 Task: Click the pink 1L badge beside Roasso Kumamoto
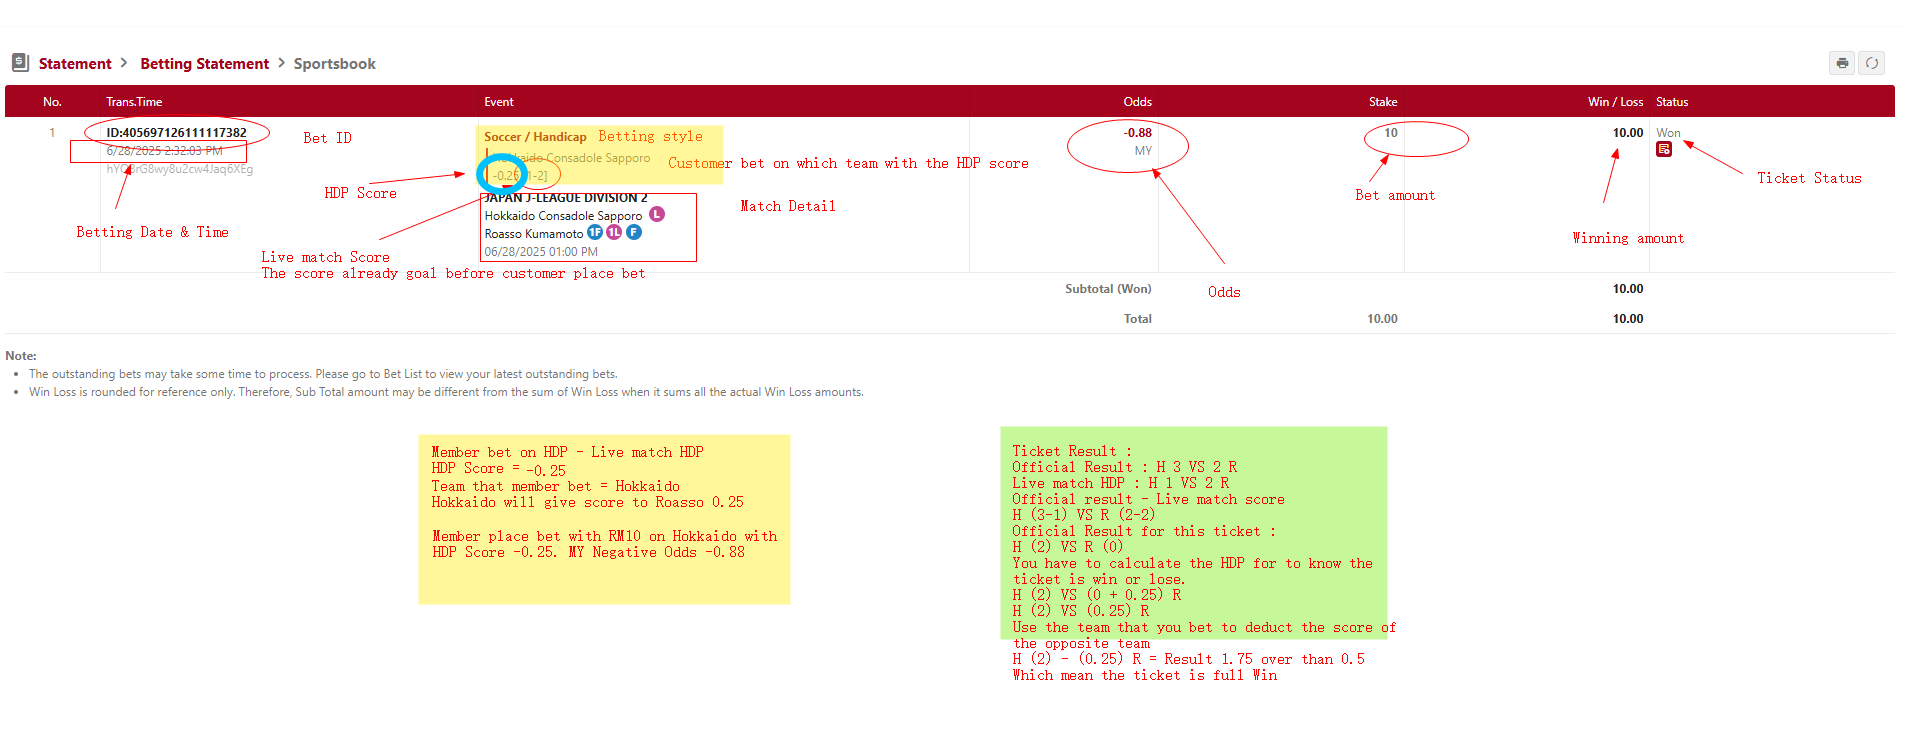(x=614, y=232)
